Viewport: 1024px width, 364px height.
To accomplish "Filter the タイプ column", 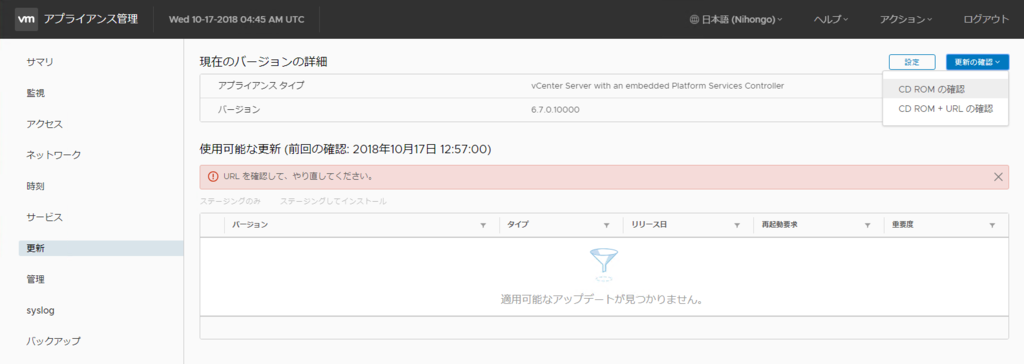I will (x=607, y=225).
